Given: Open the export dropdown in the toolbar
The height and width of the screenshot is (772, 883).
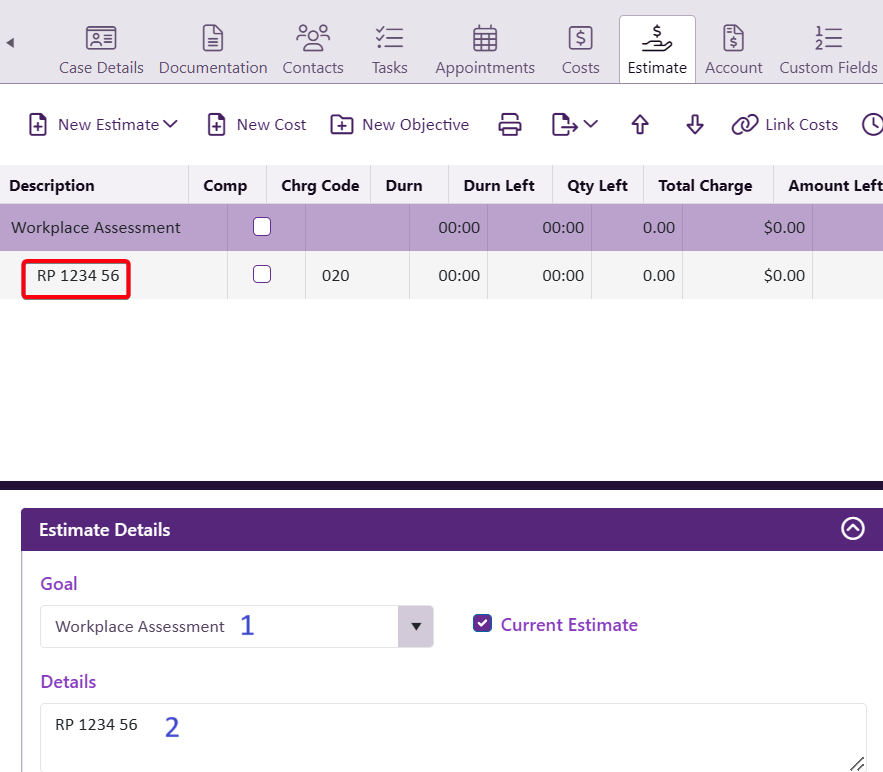Looking at the screenshot, I should coord(575,125).
